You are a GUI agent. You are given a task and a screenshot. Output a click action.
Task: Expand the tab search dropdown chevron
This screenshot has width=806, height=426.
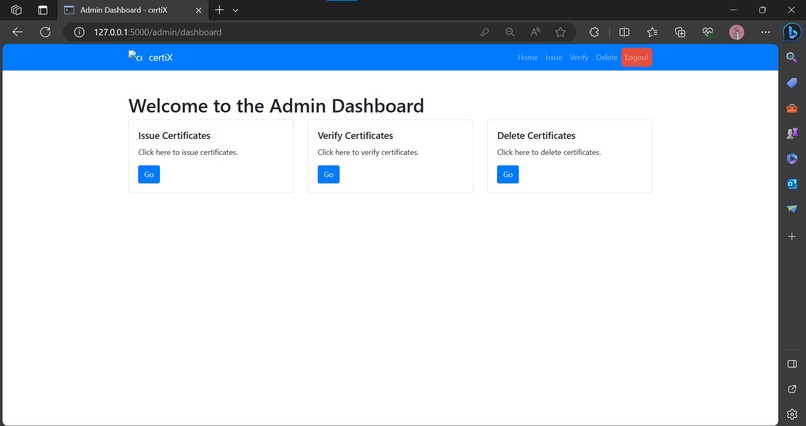click(235, 10)
